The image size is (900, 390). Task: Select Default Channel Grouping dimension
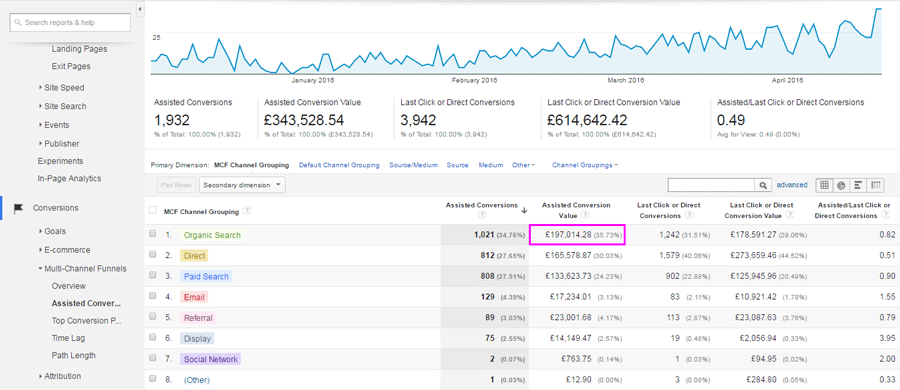pyautogui.click(x=339, y=165)
